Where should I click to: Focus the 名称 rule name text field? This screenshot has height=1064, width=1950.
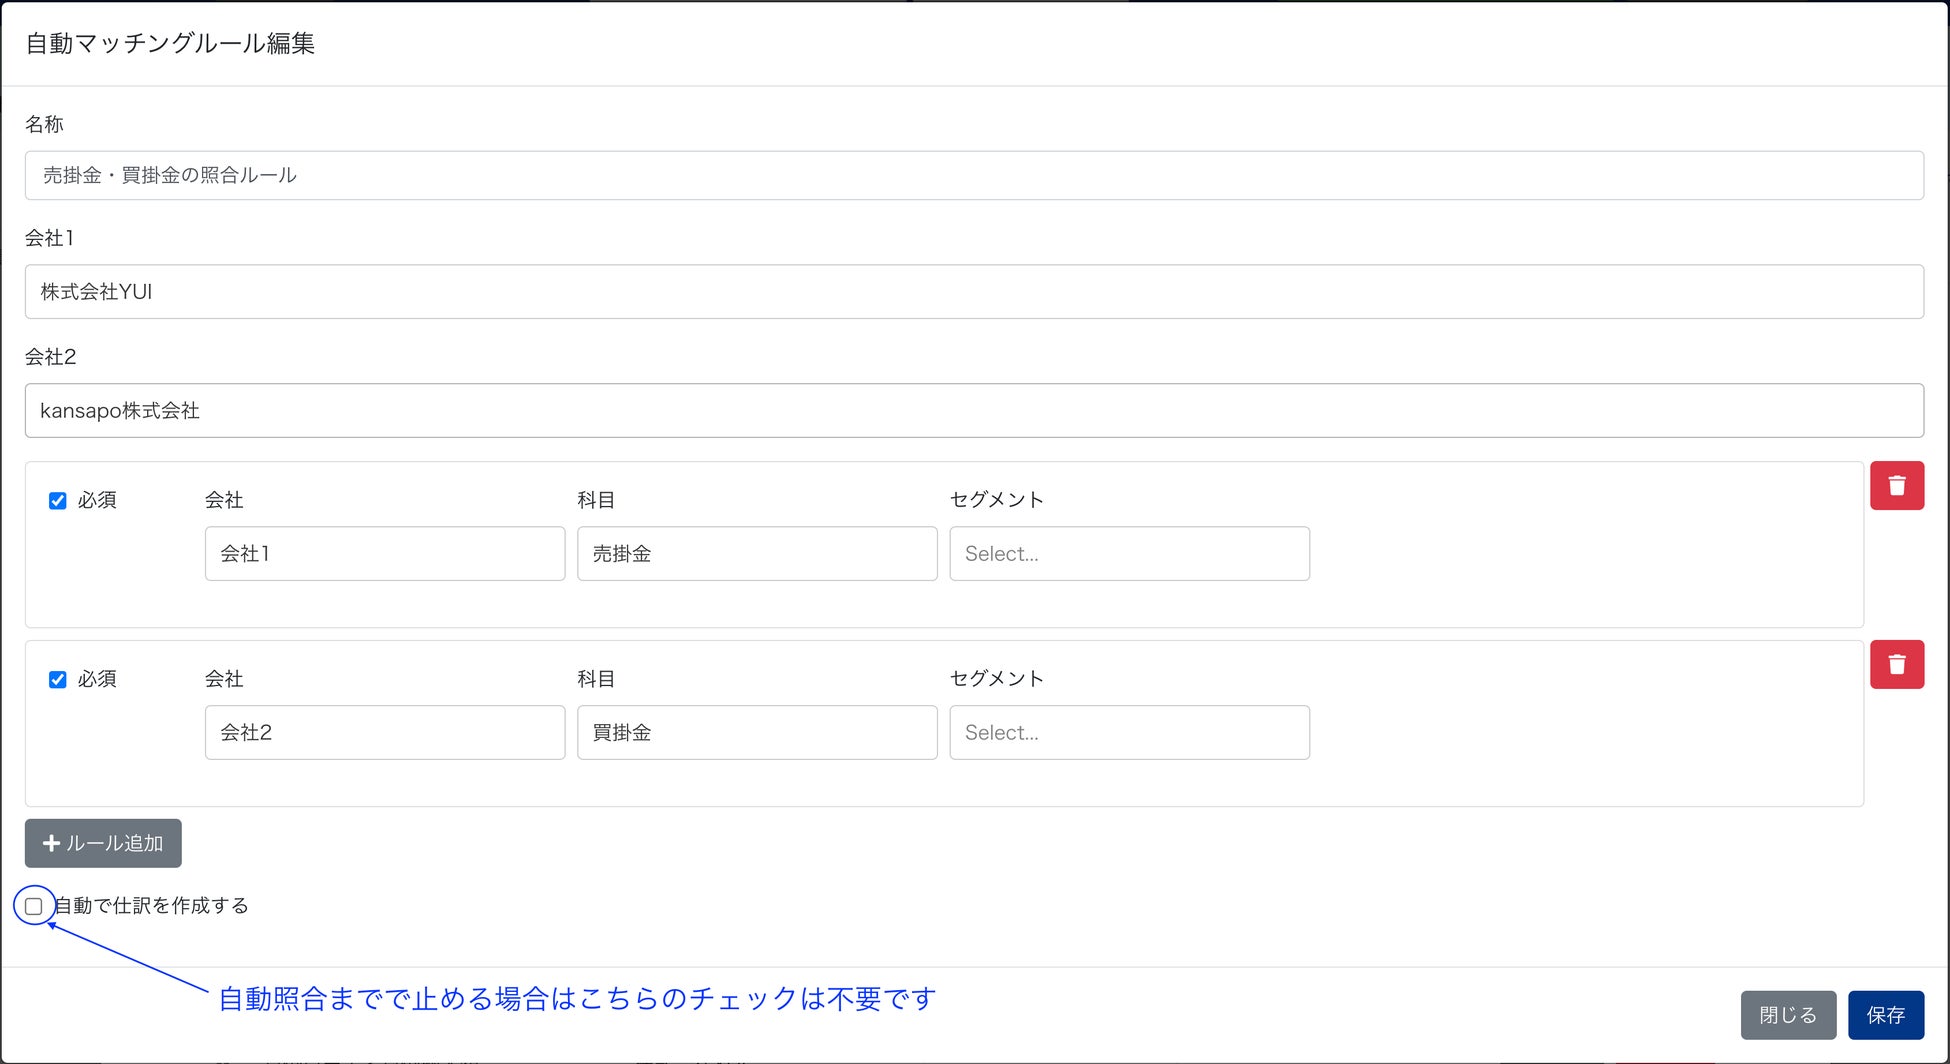pos(974,176)
